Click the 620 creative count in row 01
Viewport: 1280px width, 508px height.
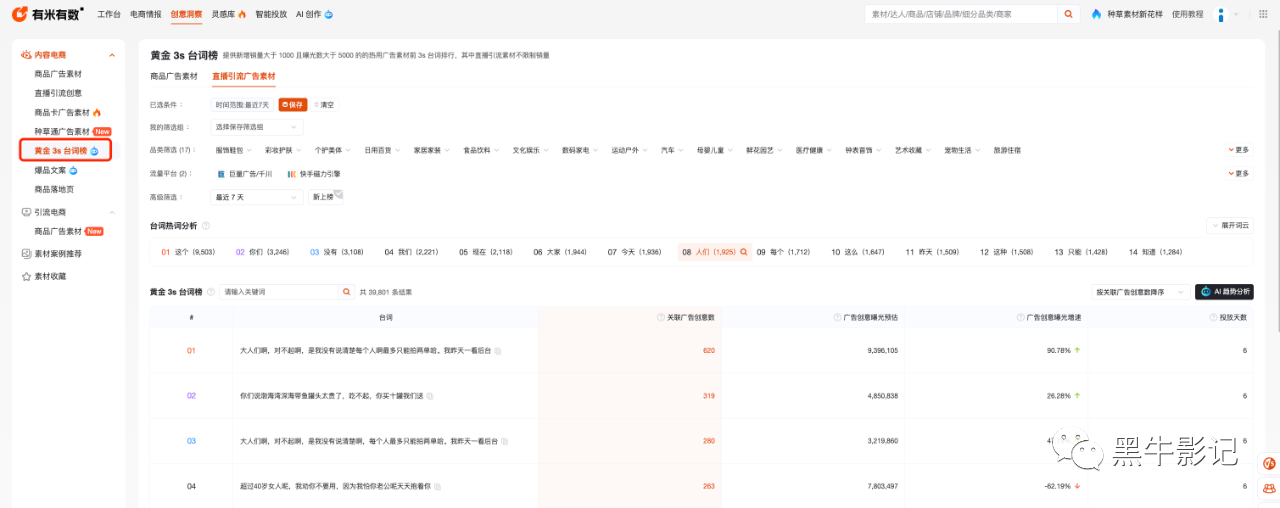click(x=708, y=351)
